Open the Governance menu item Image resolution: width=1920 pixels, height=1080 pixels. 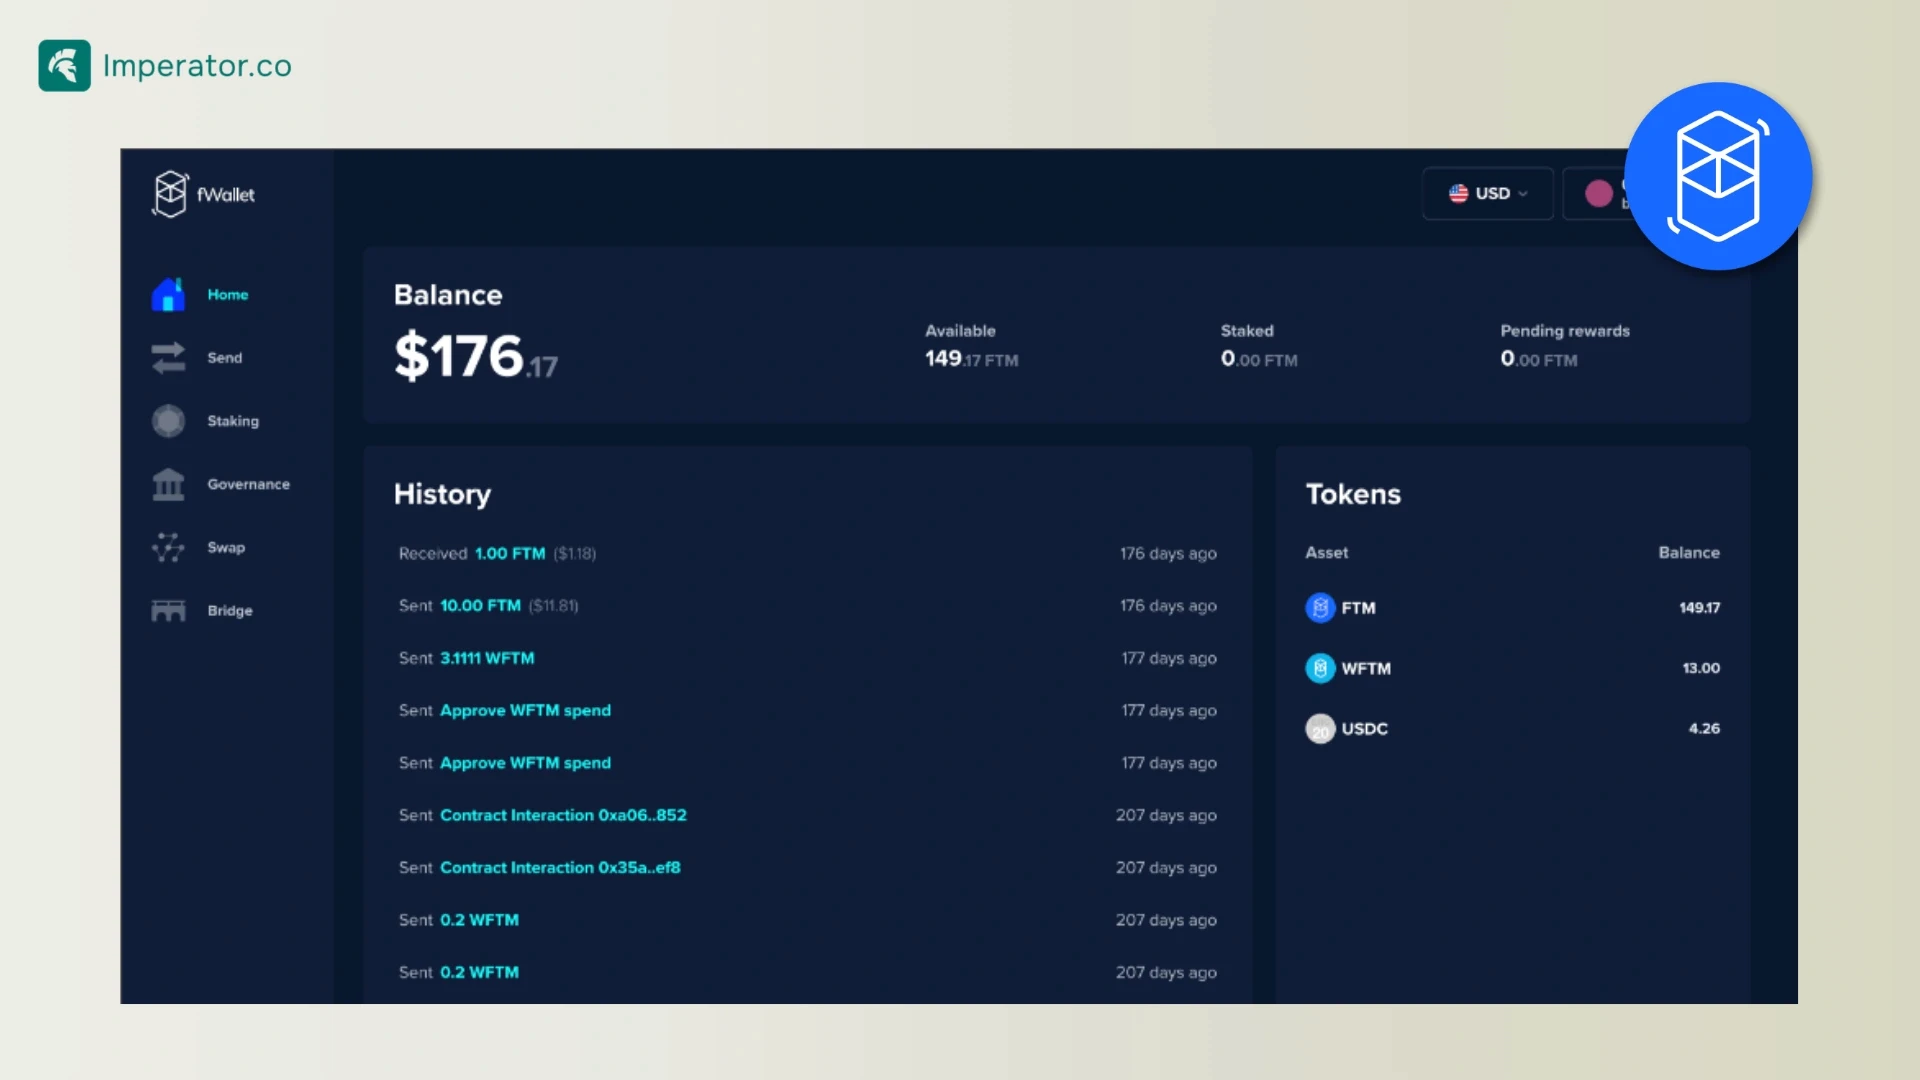point(248,484)
